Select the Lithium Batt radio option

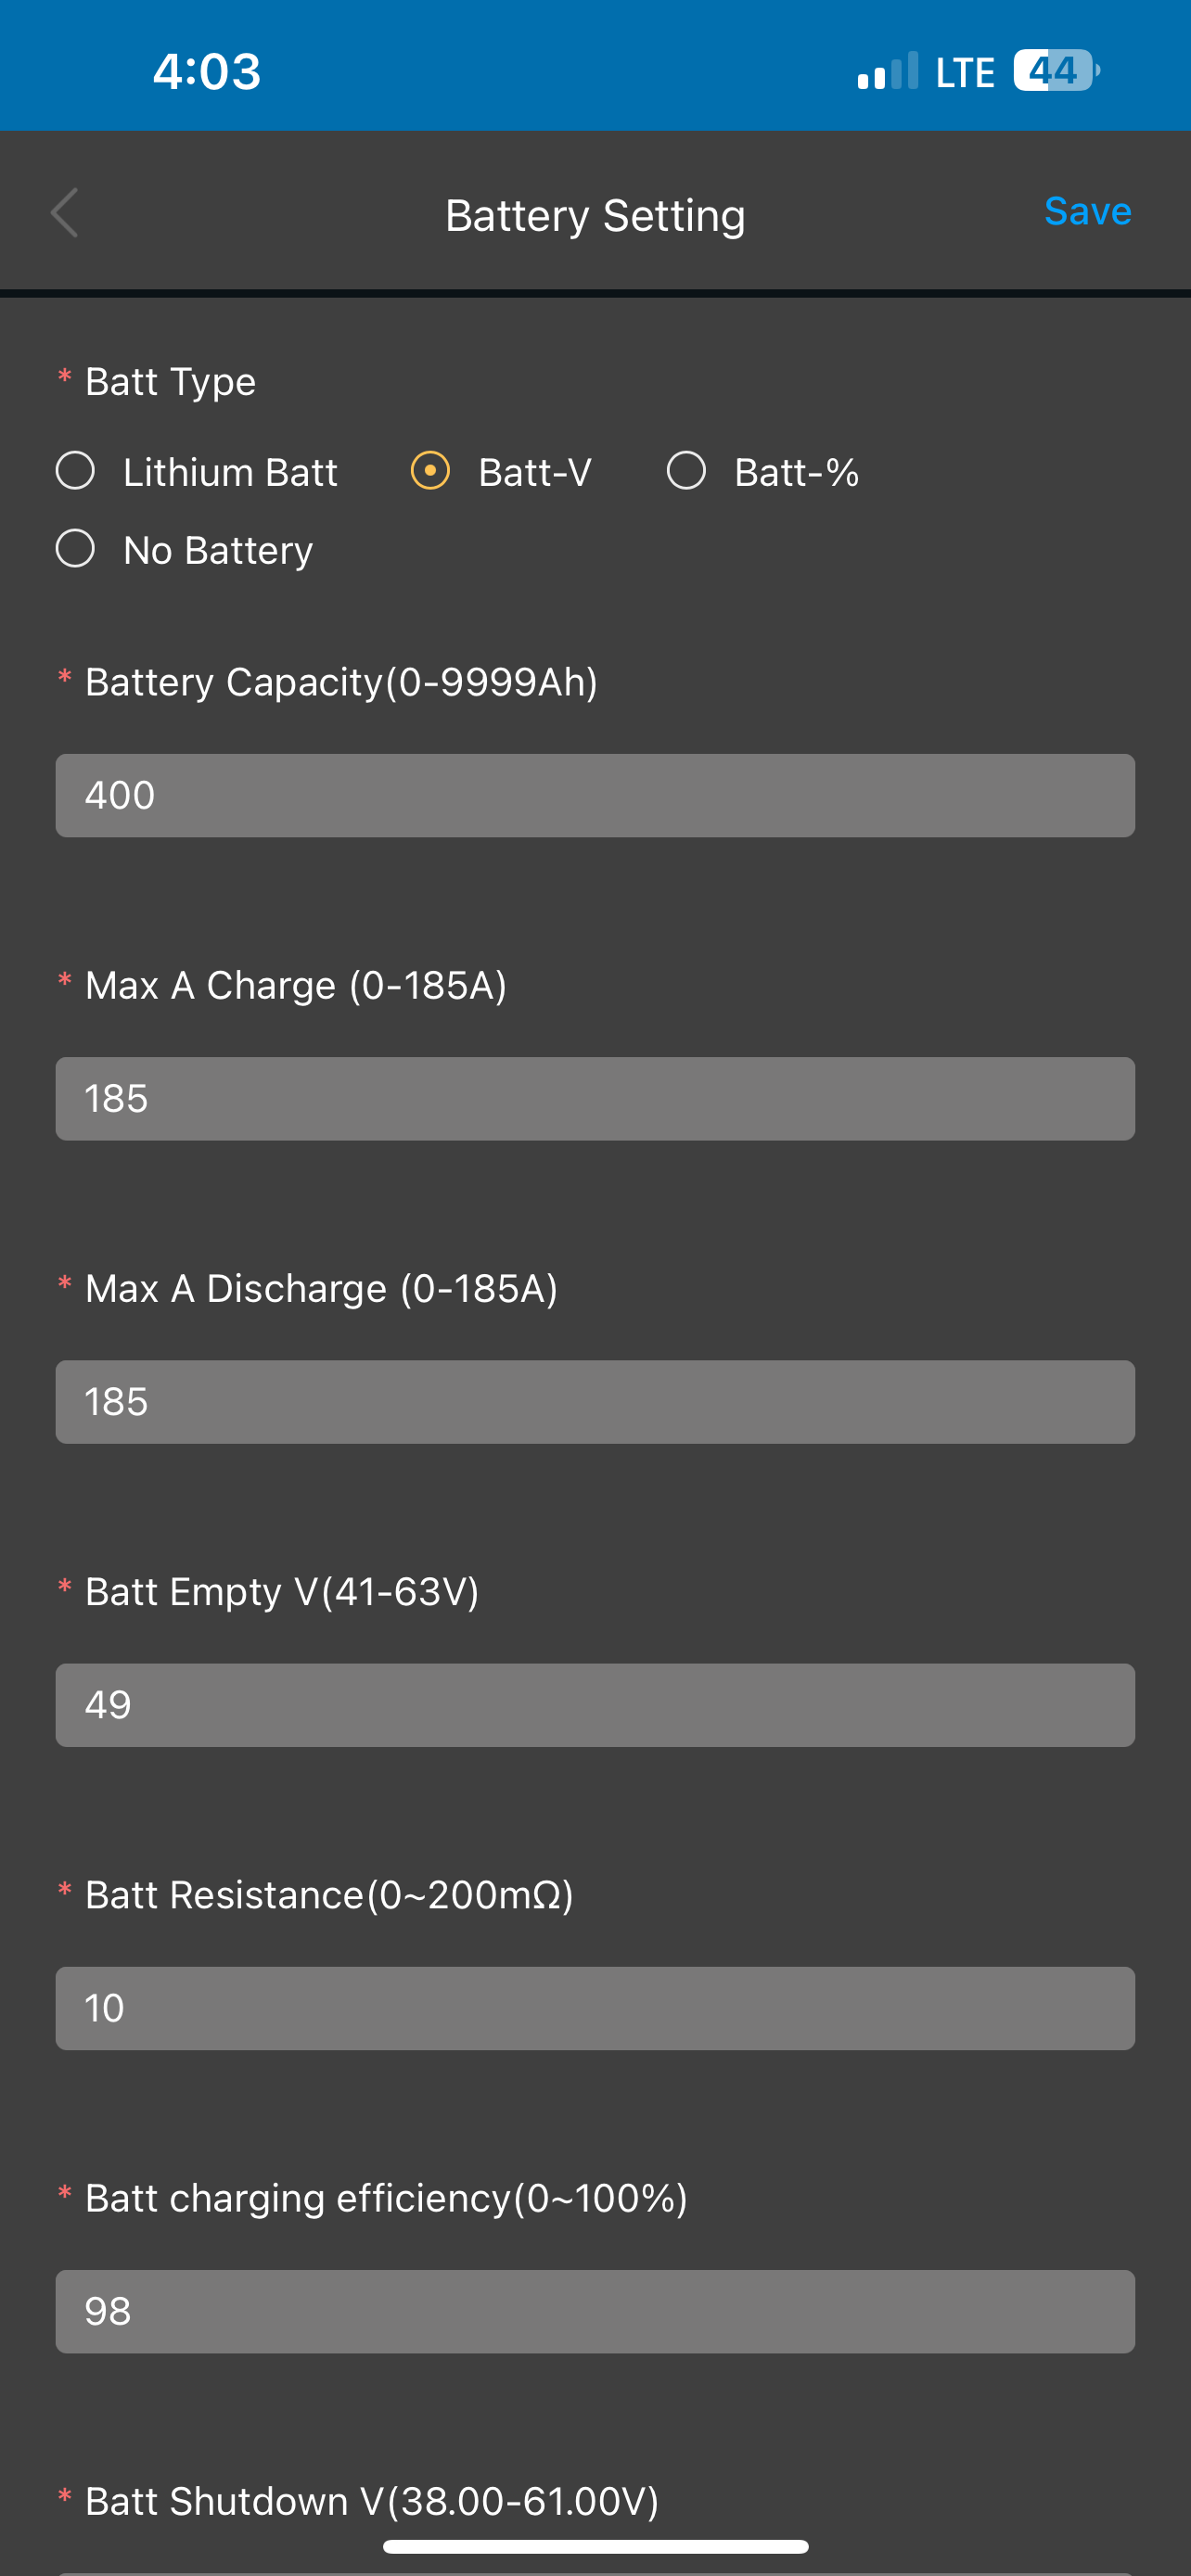pyautogui.click(x=197, y=472)
